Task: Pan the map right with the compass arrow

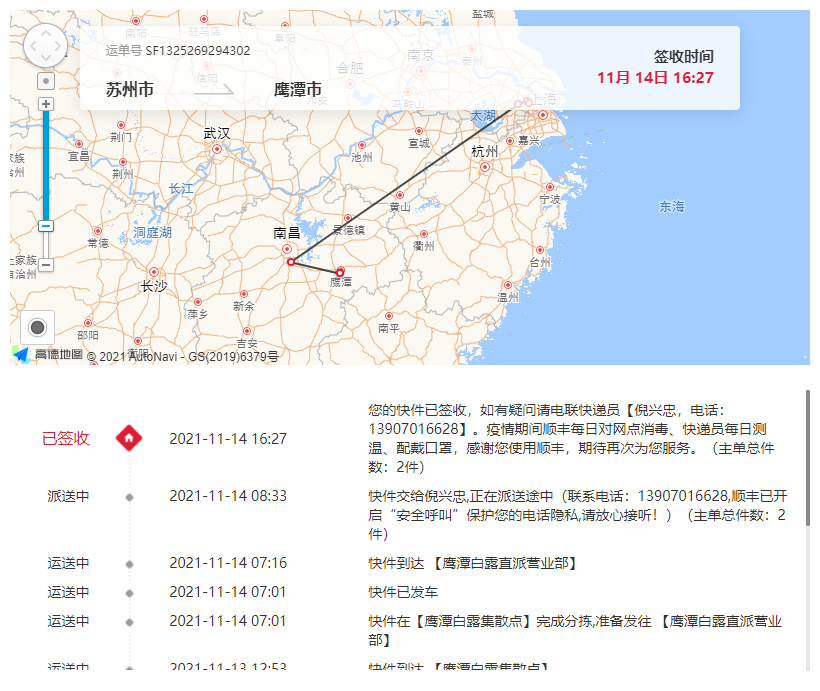Action: (x=58, y=46)
